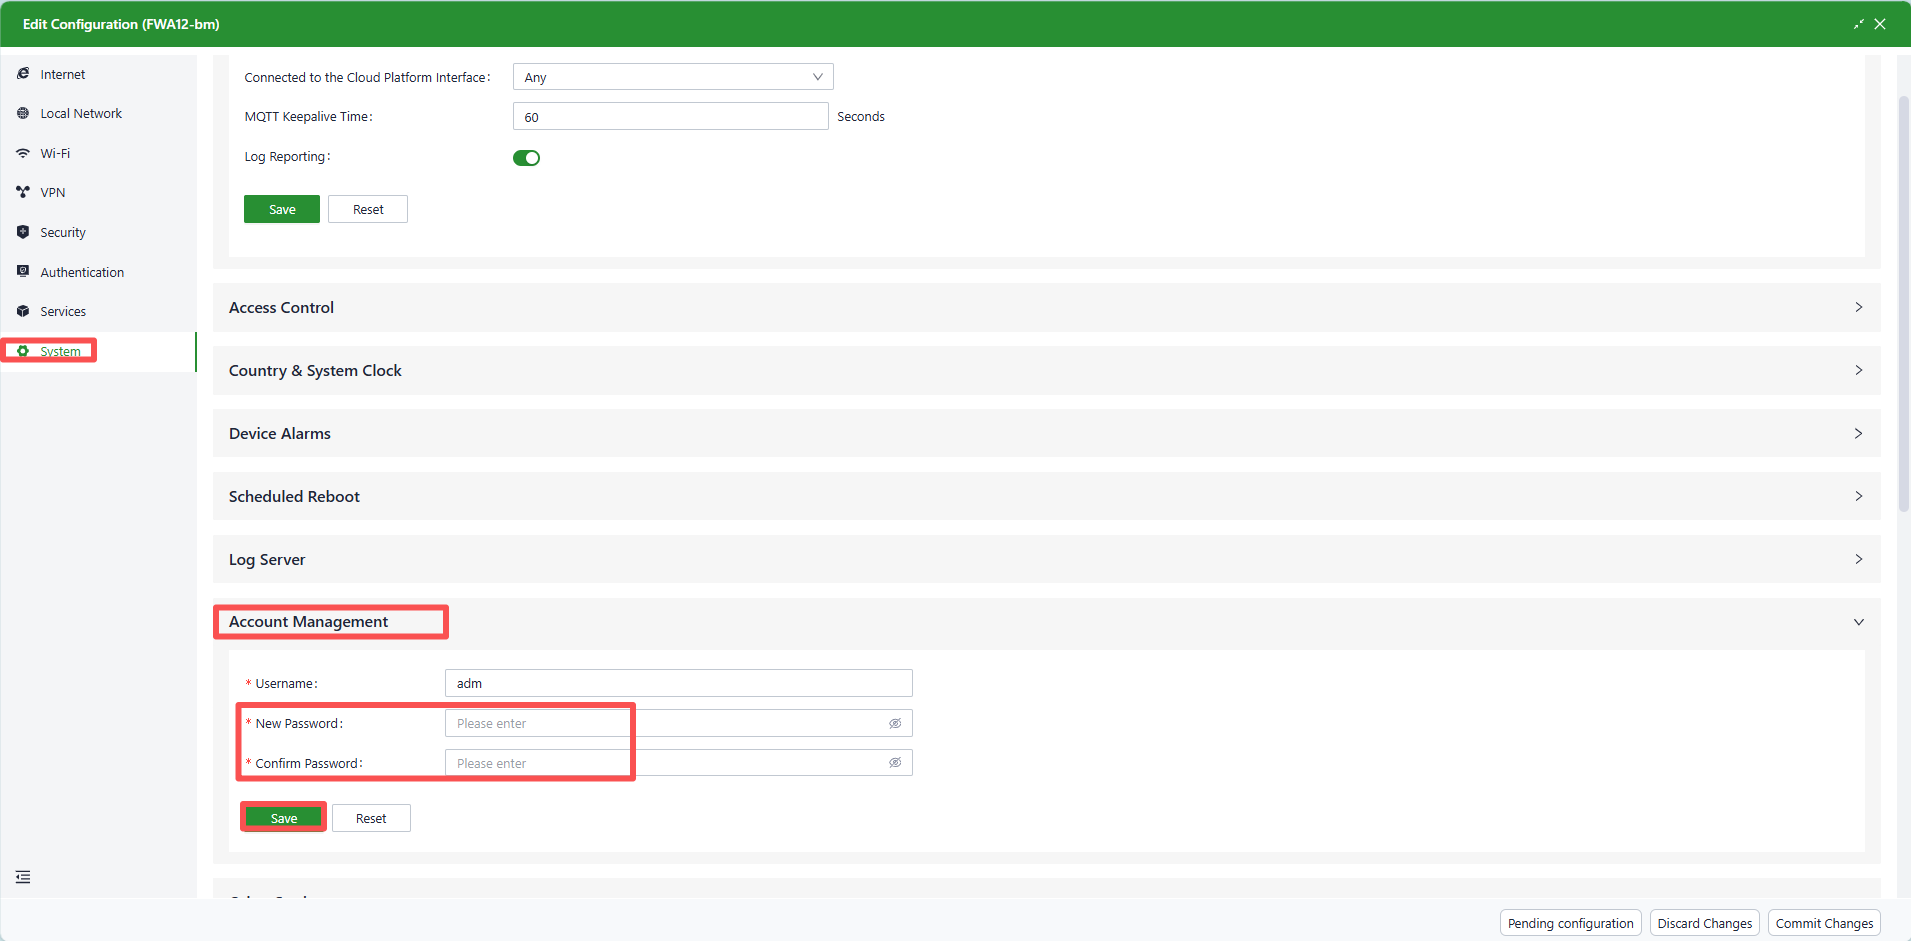Open the Internet menu
The width and height of the screenshot is (1911, 941).
[x=98, y=74]
